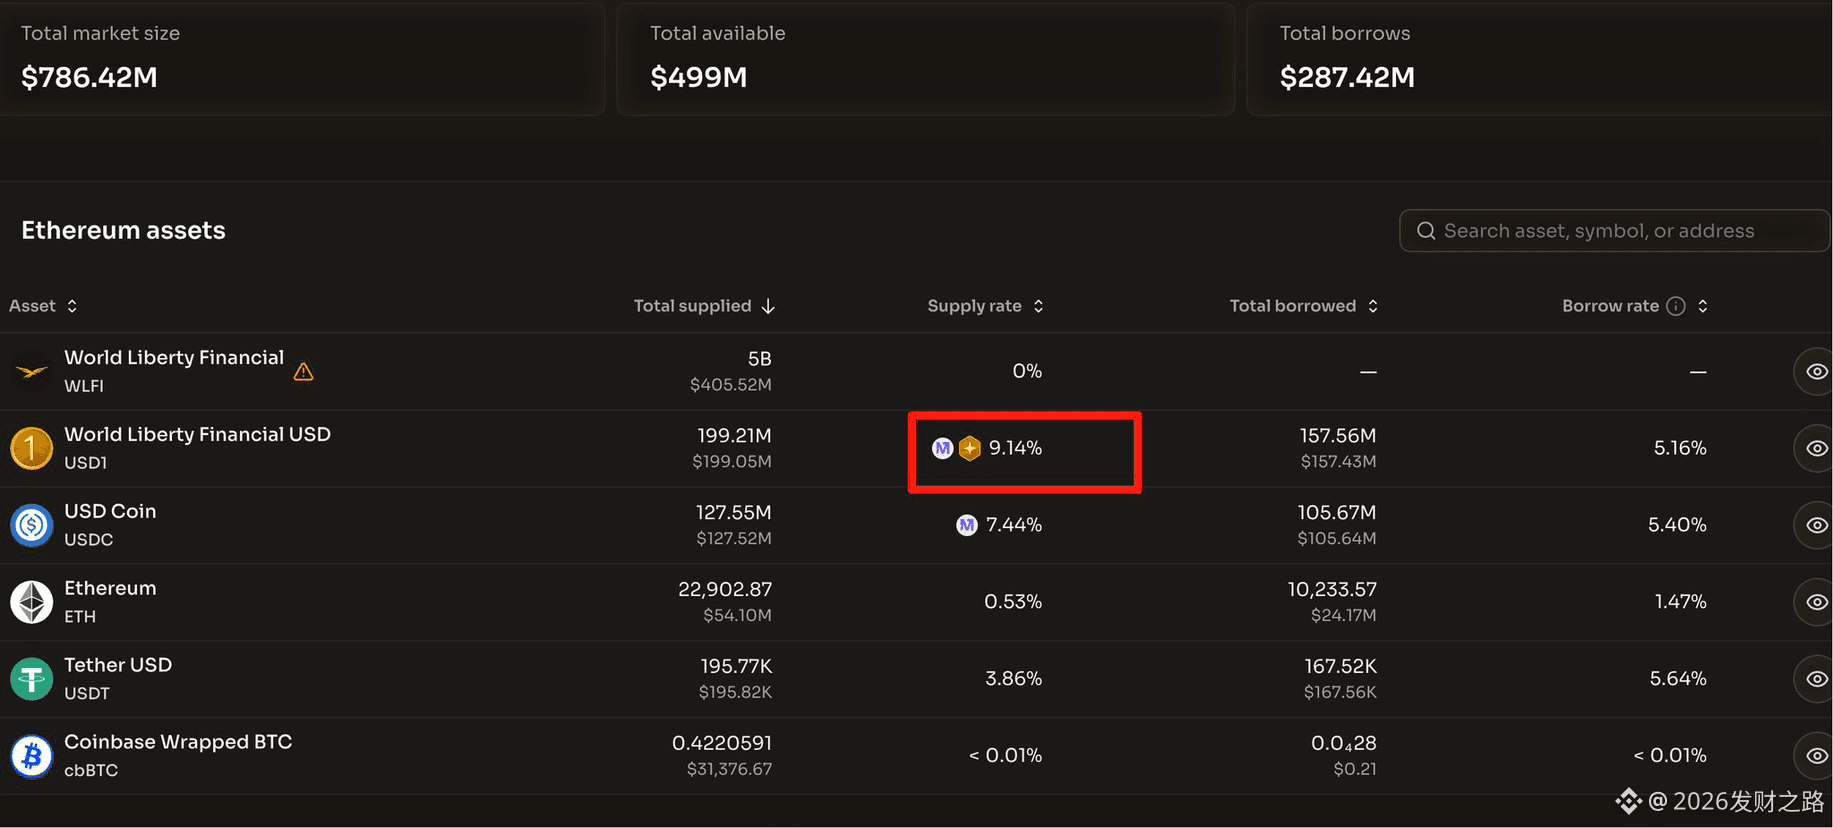Click the Tether USDT logo
The image size is (1833, 828).
(31, 679)
